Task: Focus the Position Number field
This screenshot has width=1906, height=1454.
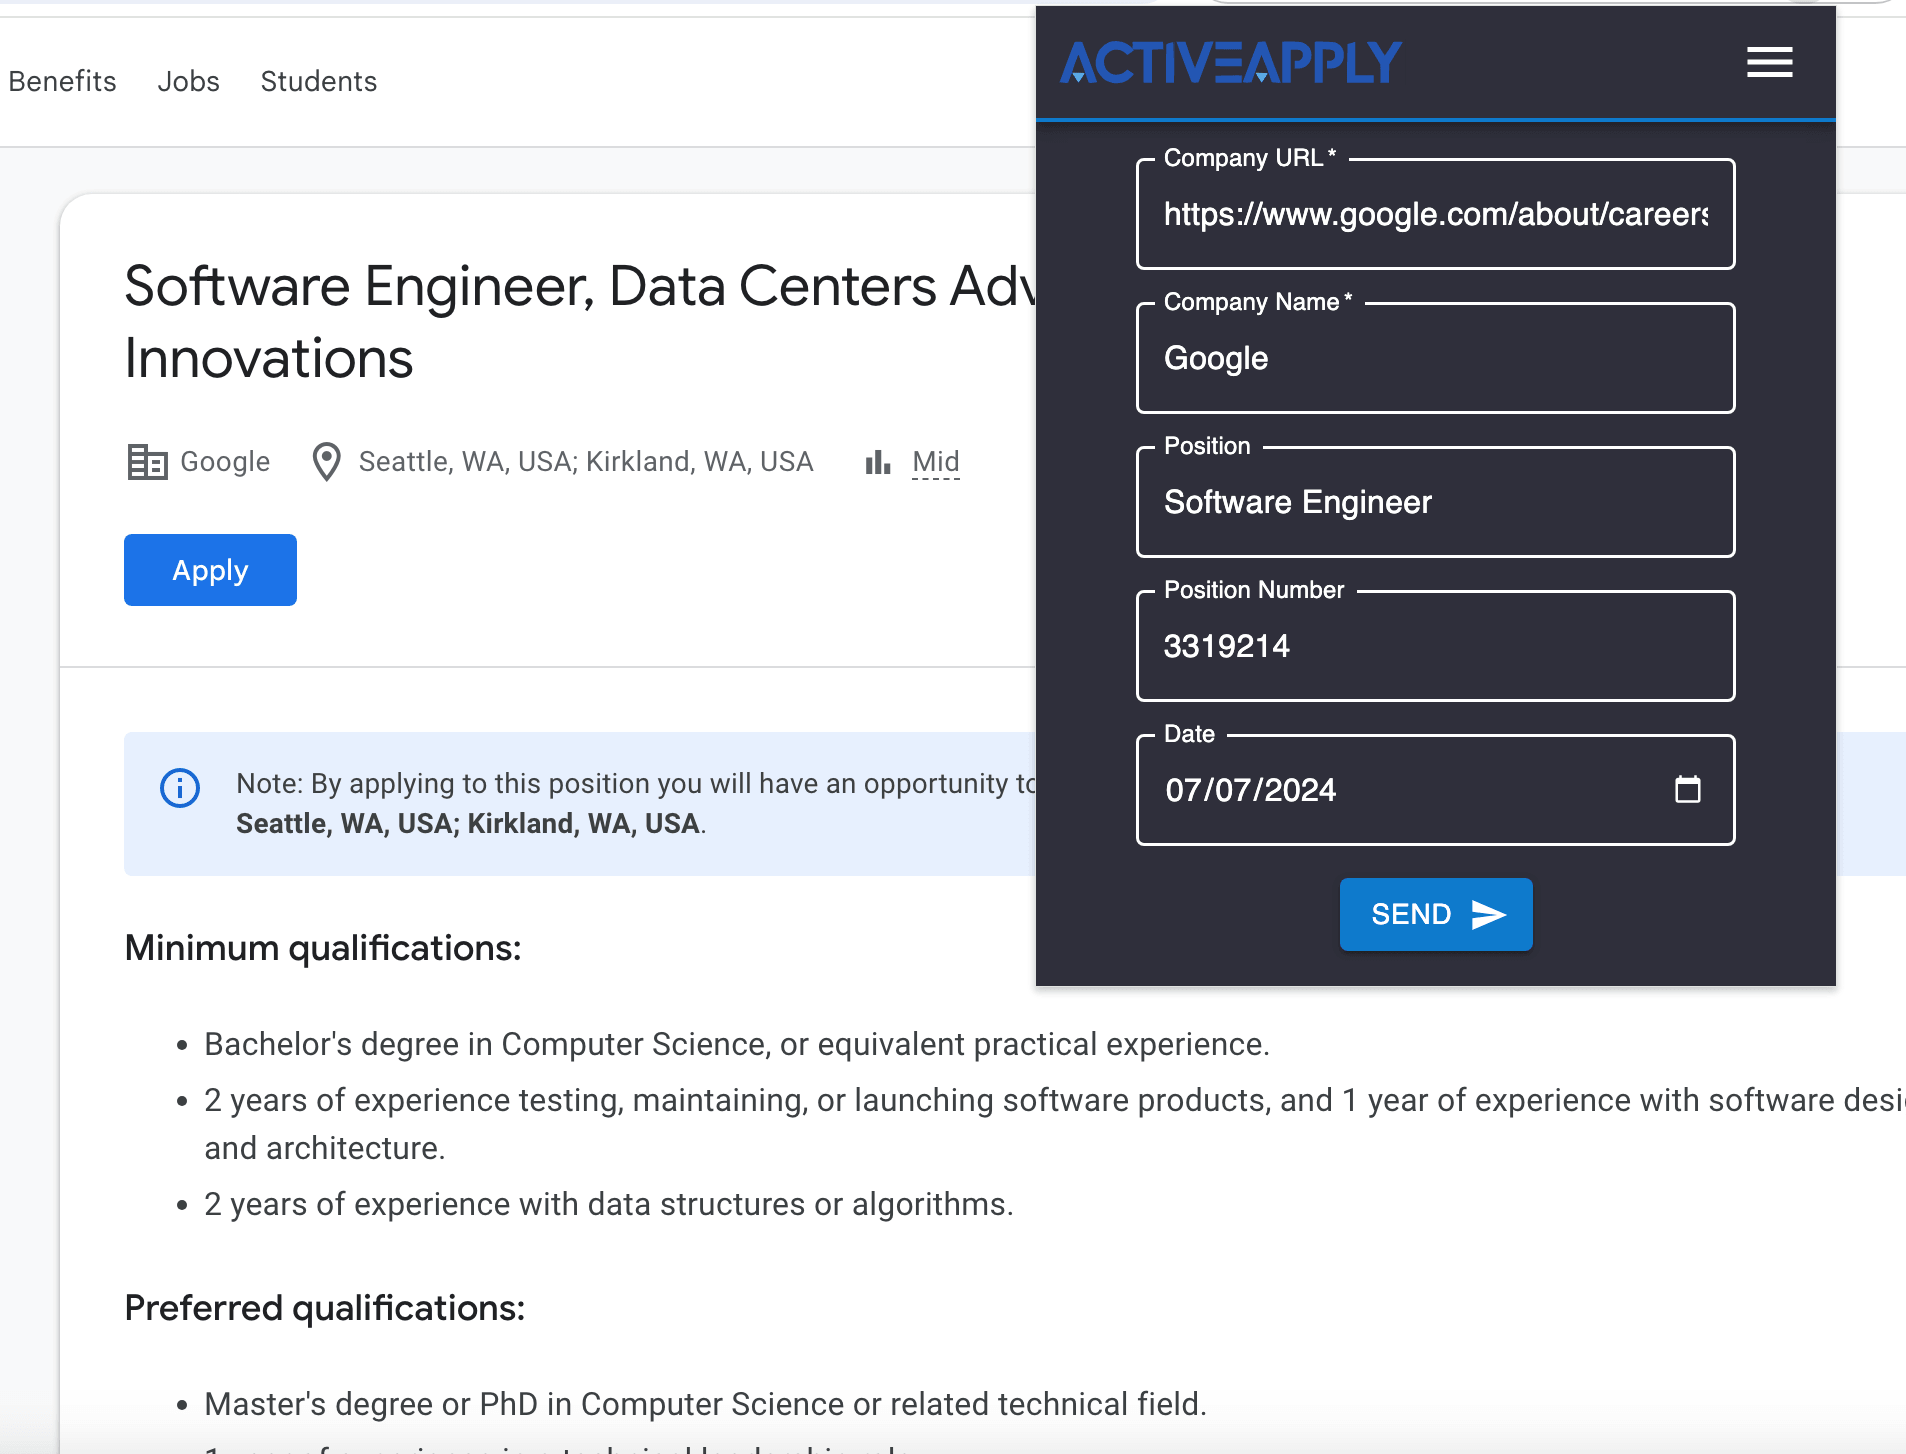Action: [1436, 646]
